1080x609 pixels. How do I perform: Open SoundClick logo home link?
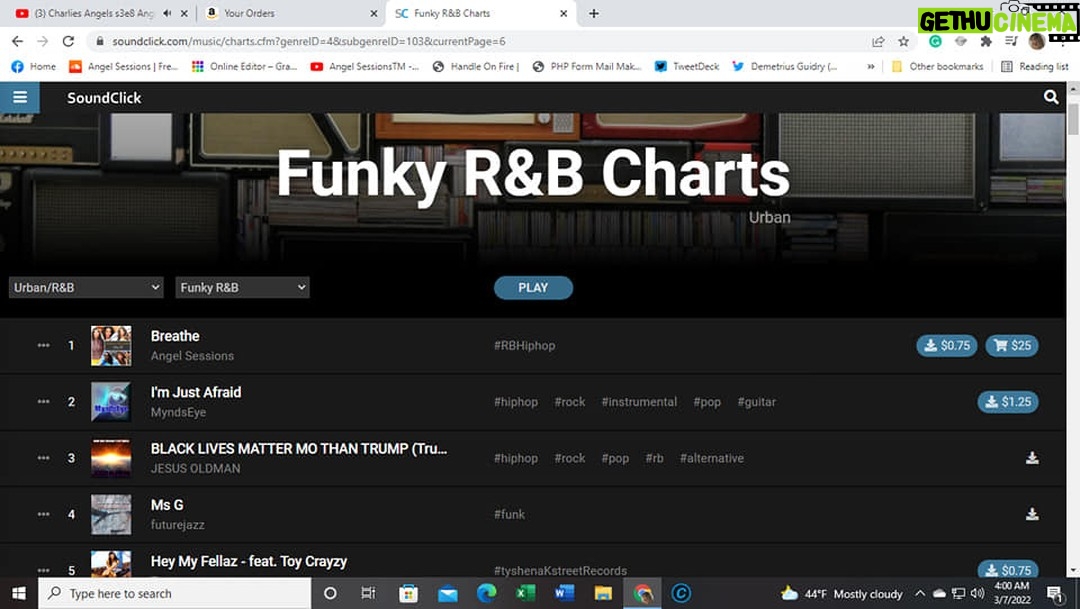click(x=104, y=98)
